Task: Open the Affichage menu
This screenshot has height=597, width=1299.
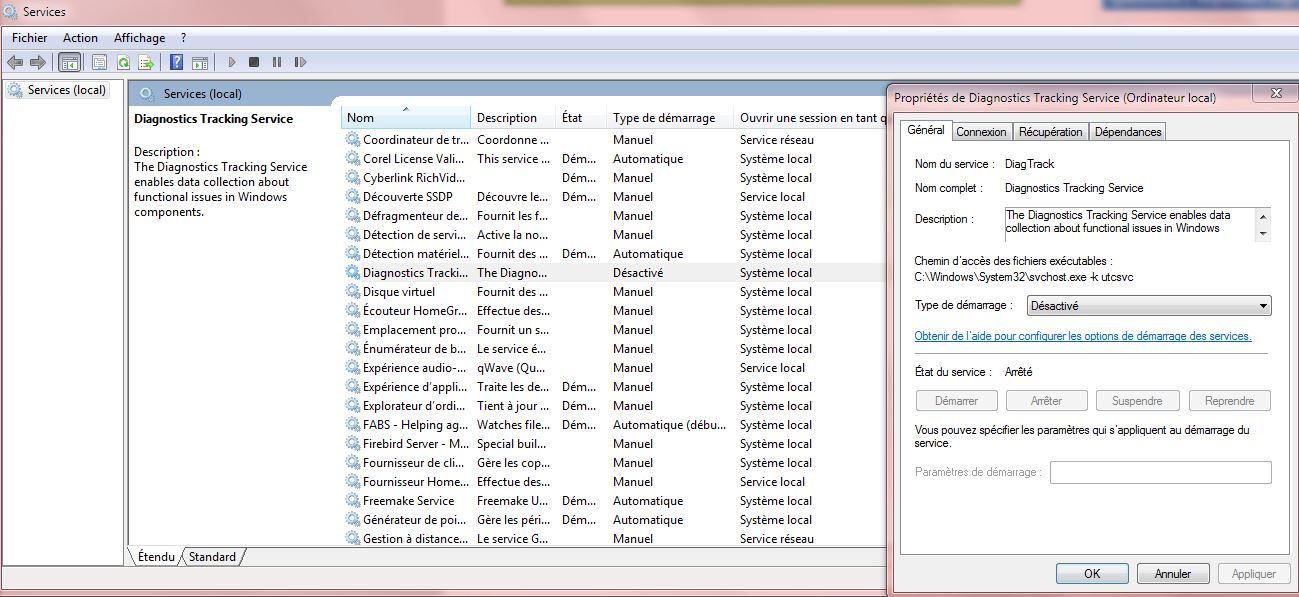Action: (139, 38)
